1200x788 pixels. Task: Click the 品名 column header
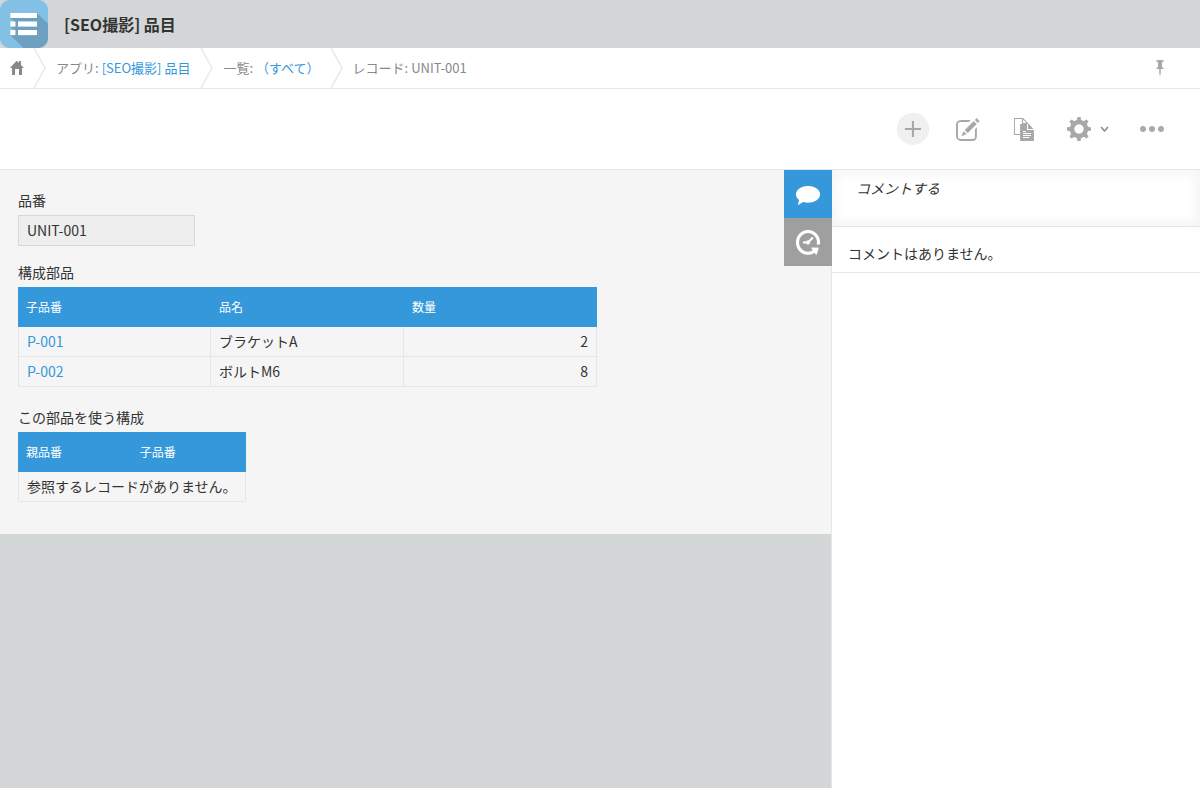(x=307, y=308)
